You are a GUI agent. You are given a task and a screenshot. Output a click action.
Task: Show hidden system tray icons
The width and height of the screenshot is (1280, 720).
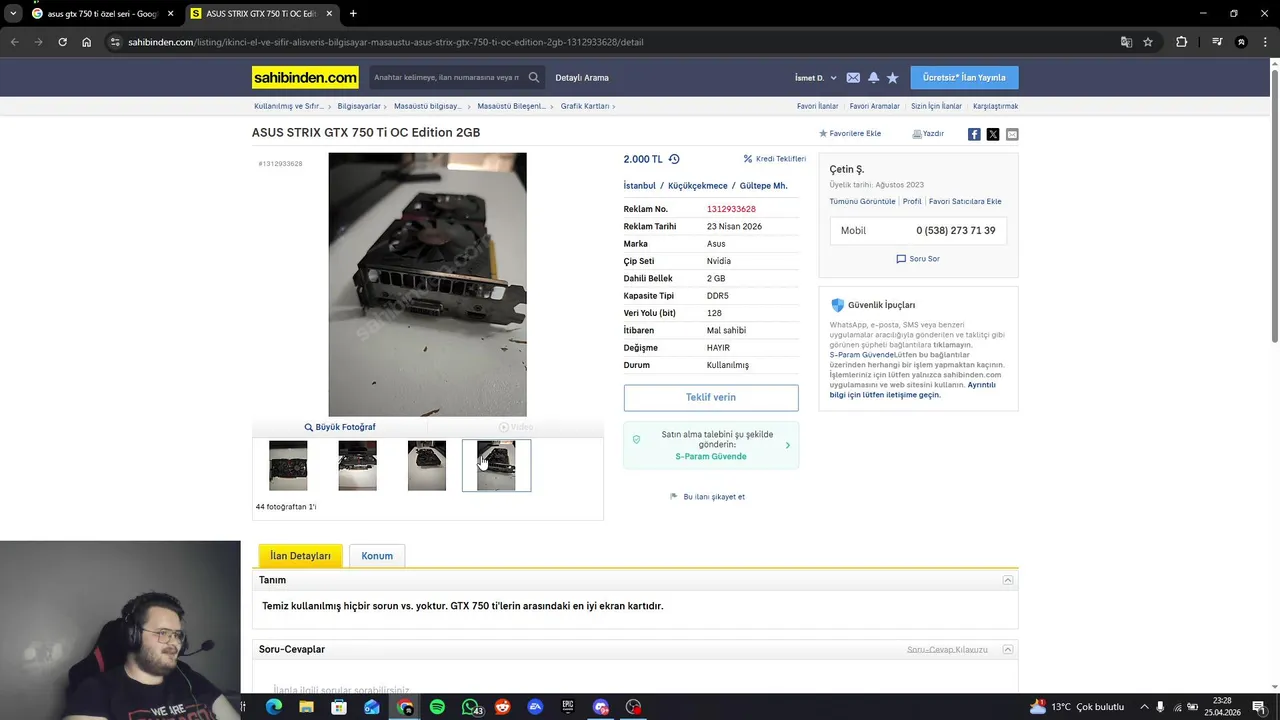[1144, 707]
